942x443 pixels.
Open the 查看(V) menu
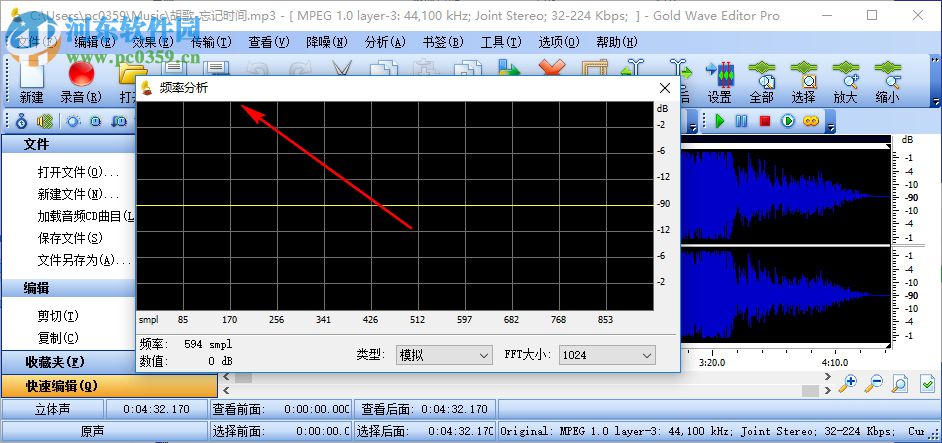(269, 42)
